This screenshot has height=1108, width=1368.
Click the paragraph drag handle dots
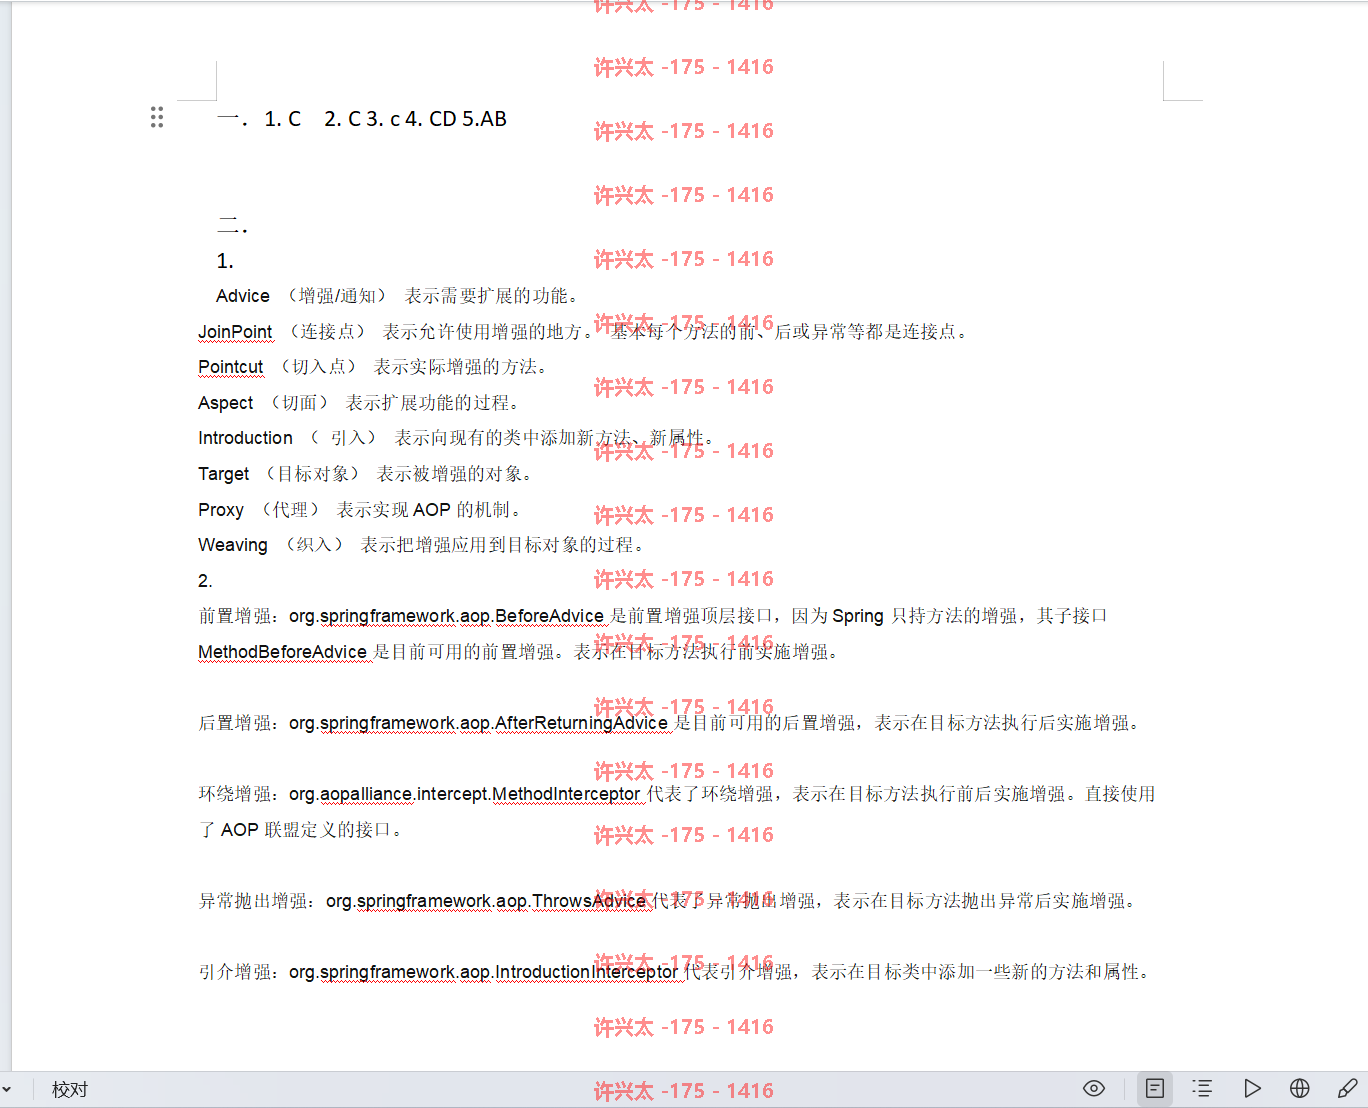(x=157, y=117)
